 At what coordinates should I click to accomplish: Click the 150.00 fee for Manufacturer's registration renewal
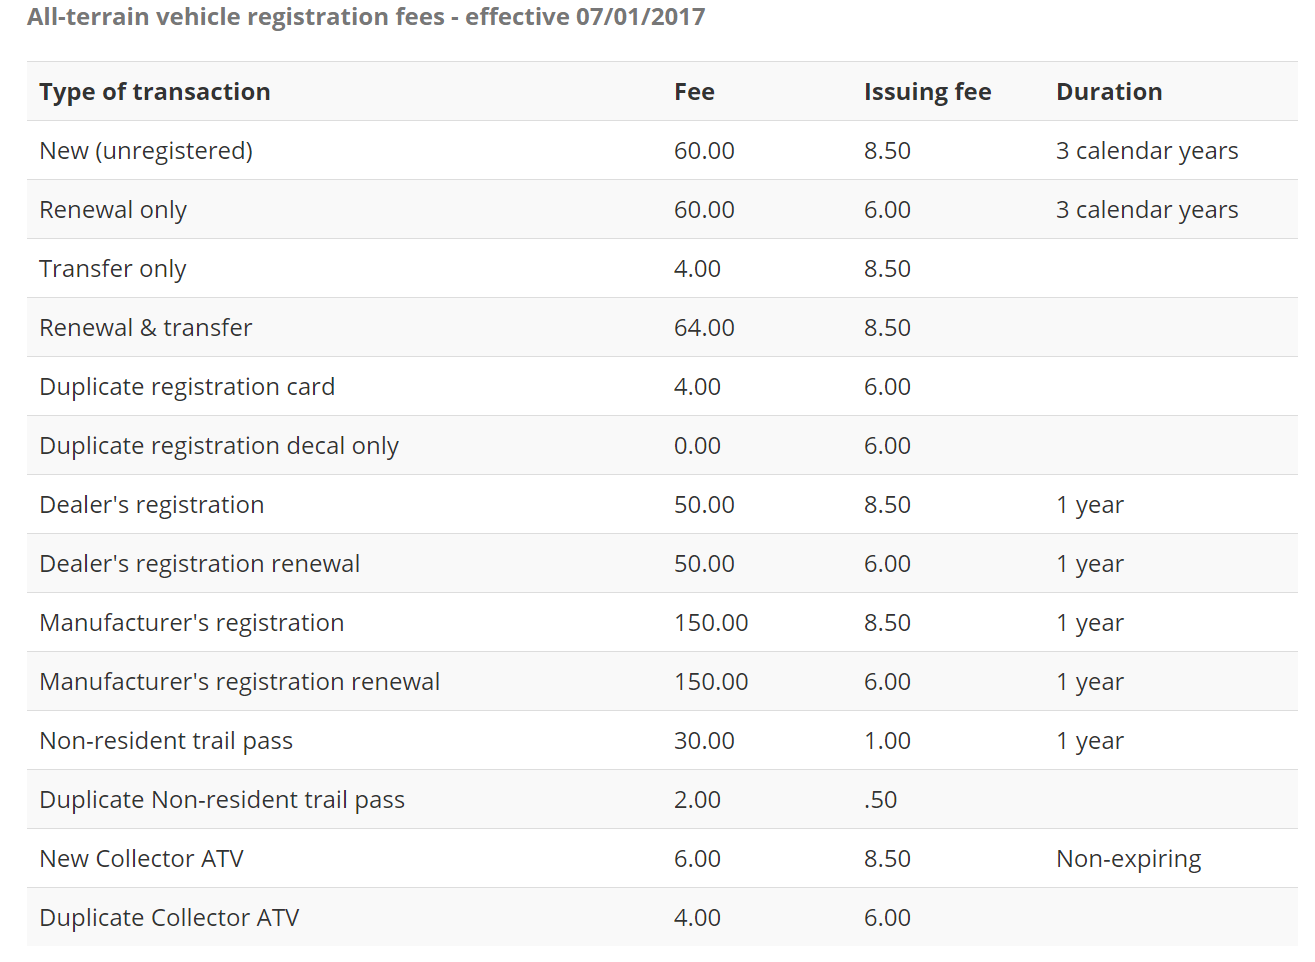pos(711,682)
